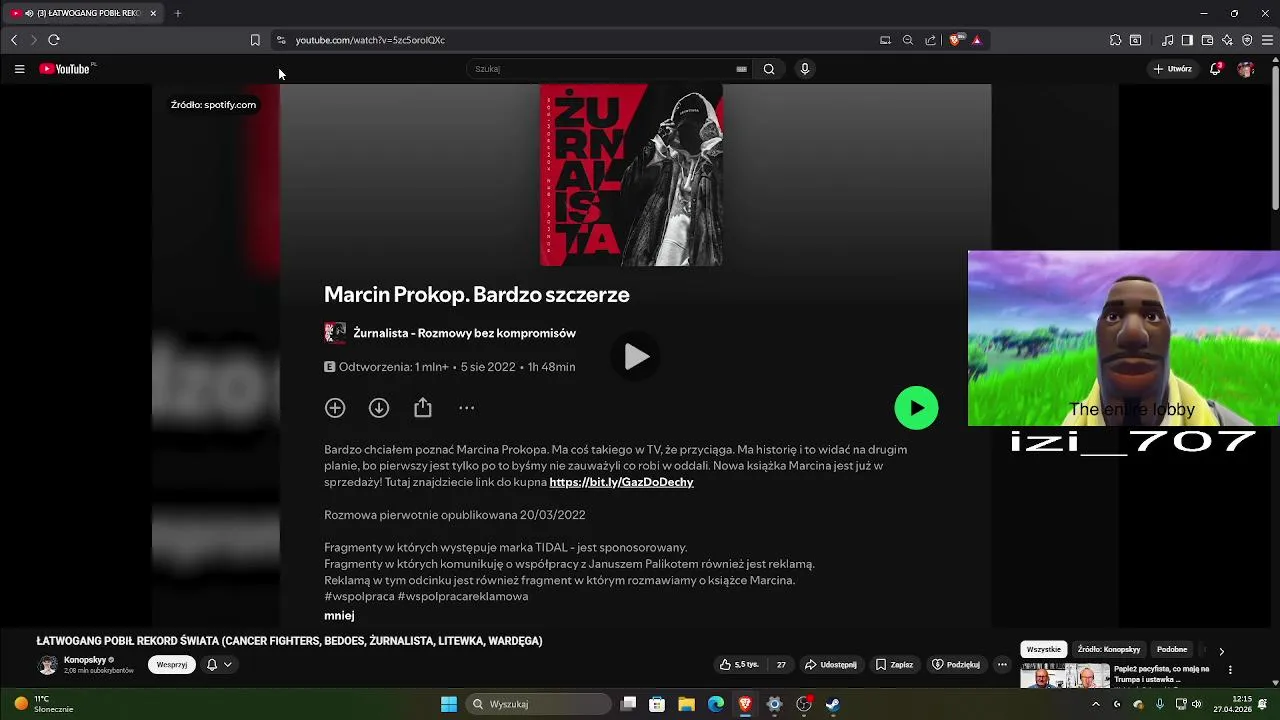Open the on-screen keyboard icon in search
Screen dimensions: 1280x720
pyautogui.click(x=741, y=69)
